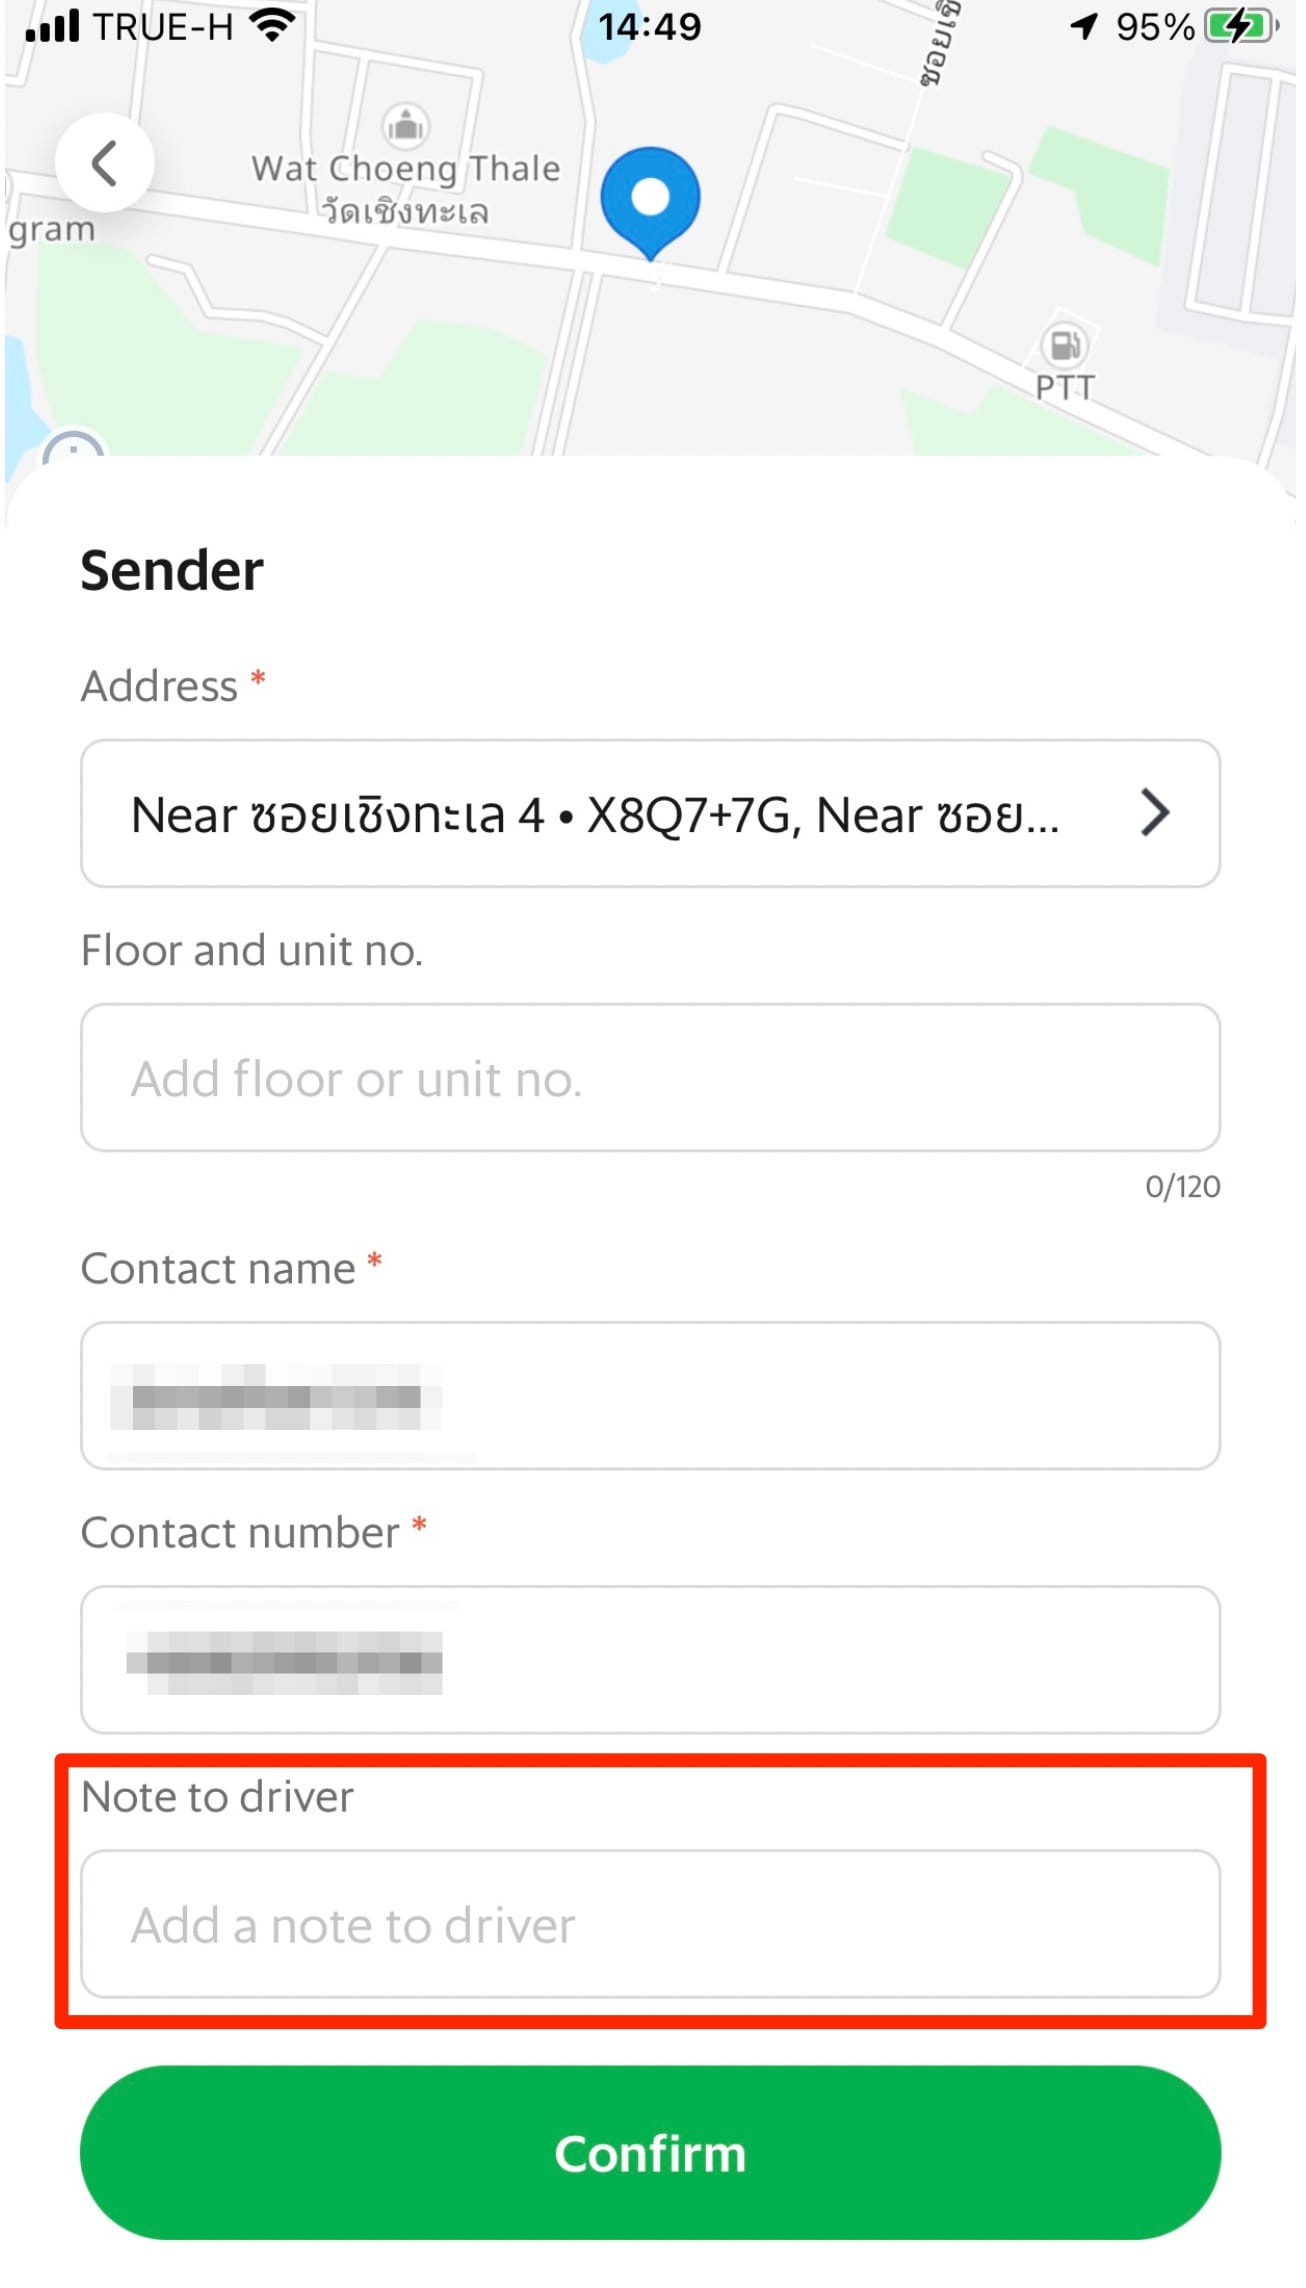This screenshot has width=1306, height=2288.
Task: Tap the round info icon on map
Action: 73,445
